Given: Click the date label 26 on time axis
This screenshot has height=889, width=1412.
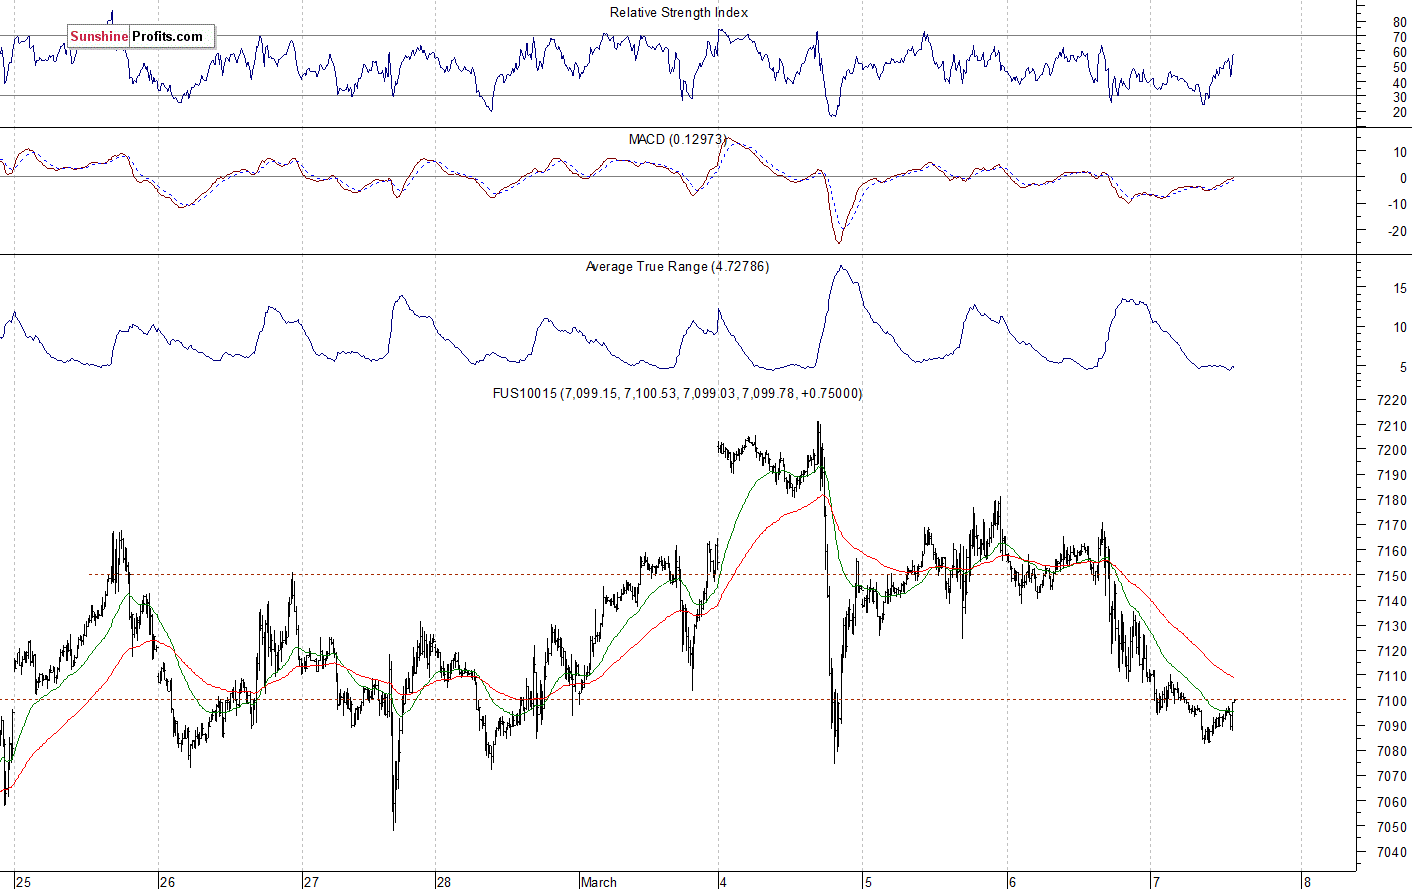Looking at the screenshot, I should 167,881.
